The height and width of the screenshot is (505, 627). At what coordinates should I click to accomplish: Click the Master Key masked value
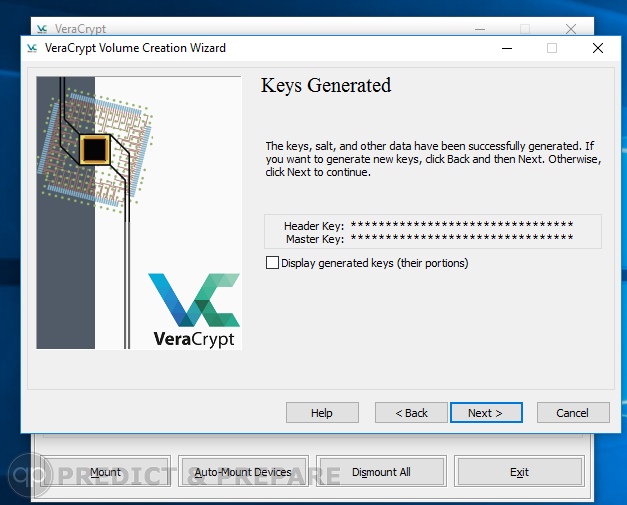[x=462, y=238]
